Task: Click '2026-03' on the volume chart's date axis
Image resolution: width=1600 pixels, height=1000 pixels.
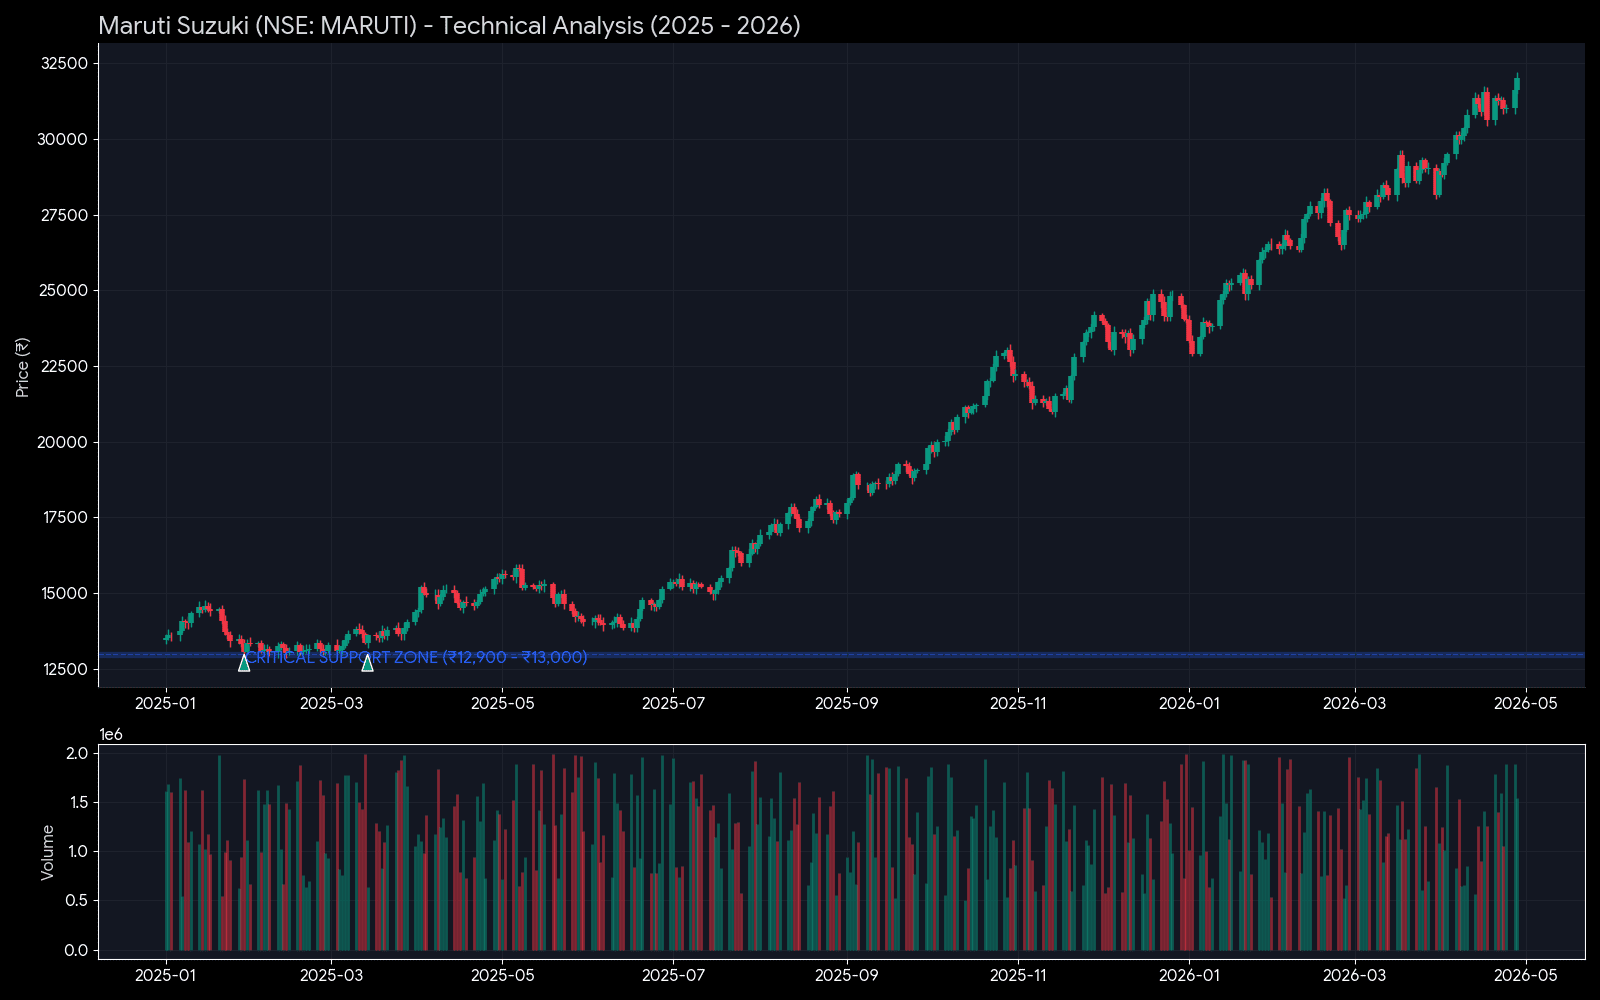Action: (x=1355, y=975)
